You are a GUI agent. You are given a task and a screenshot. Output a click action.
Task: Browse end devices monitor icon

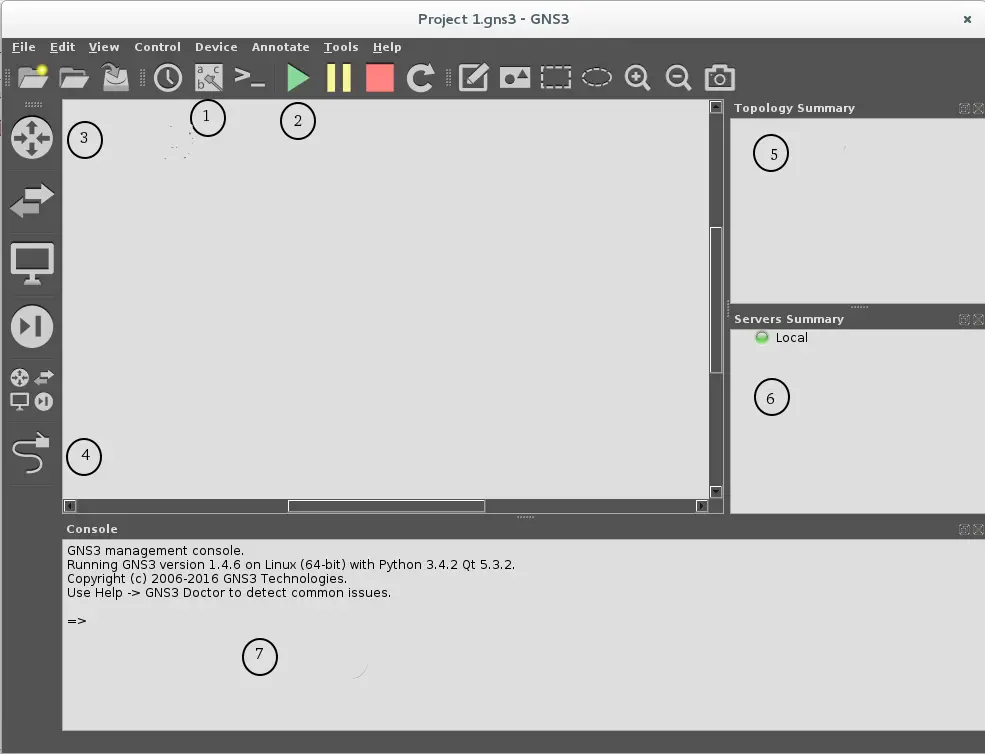[32, 263]
